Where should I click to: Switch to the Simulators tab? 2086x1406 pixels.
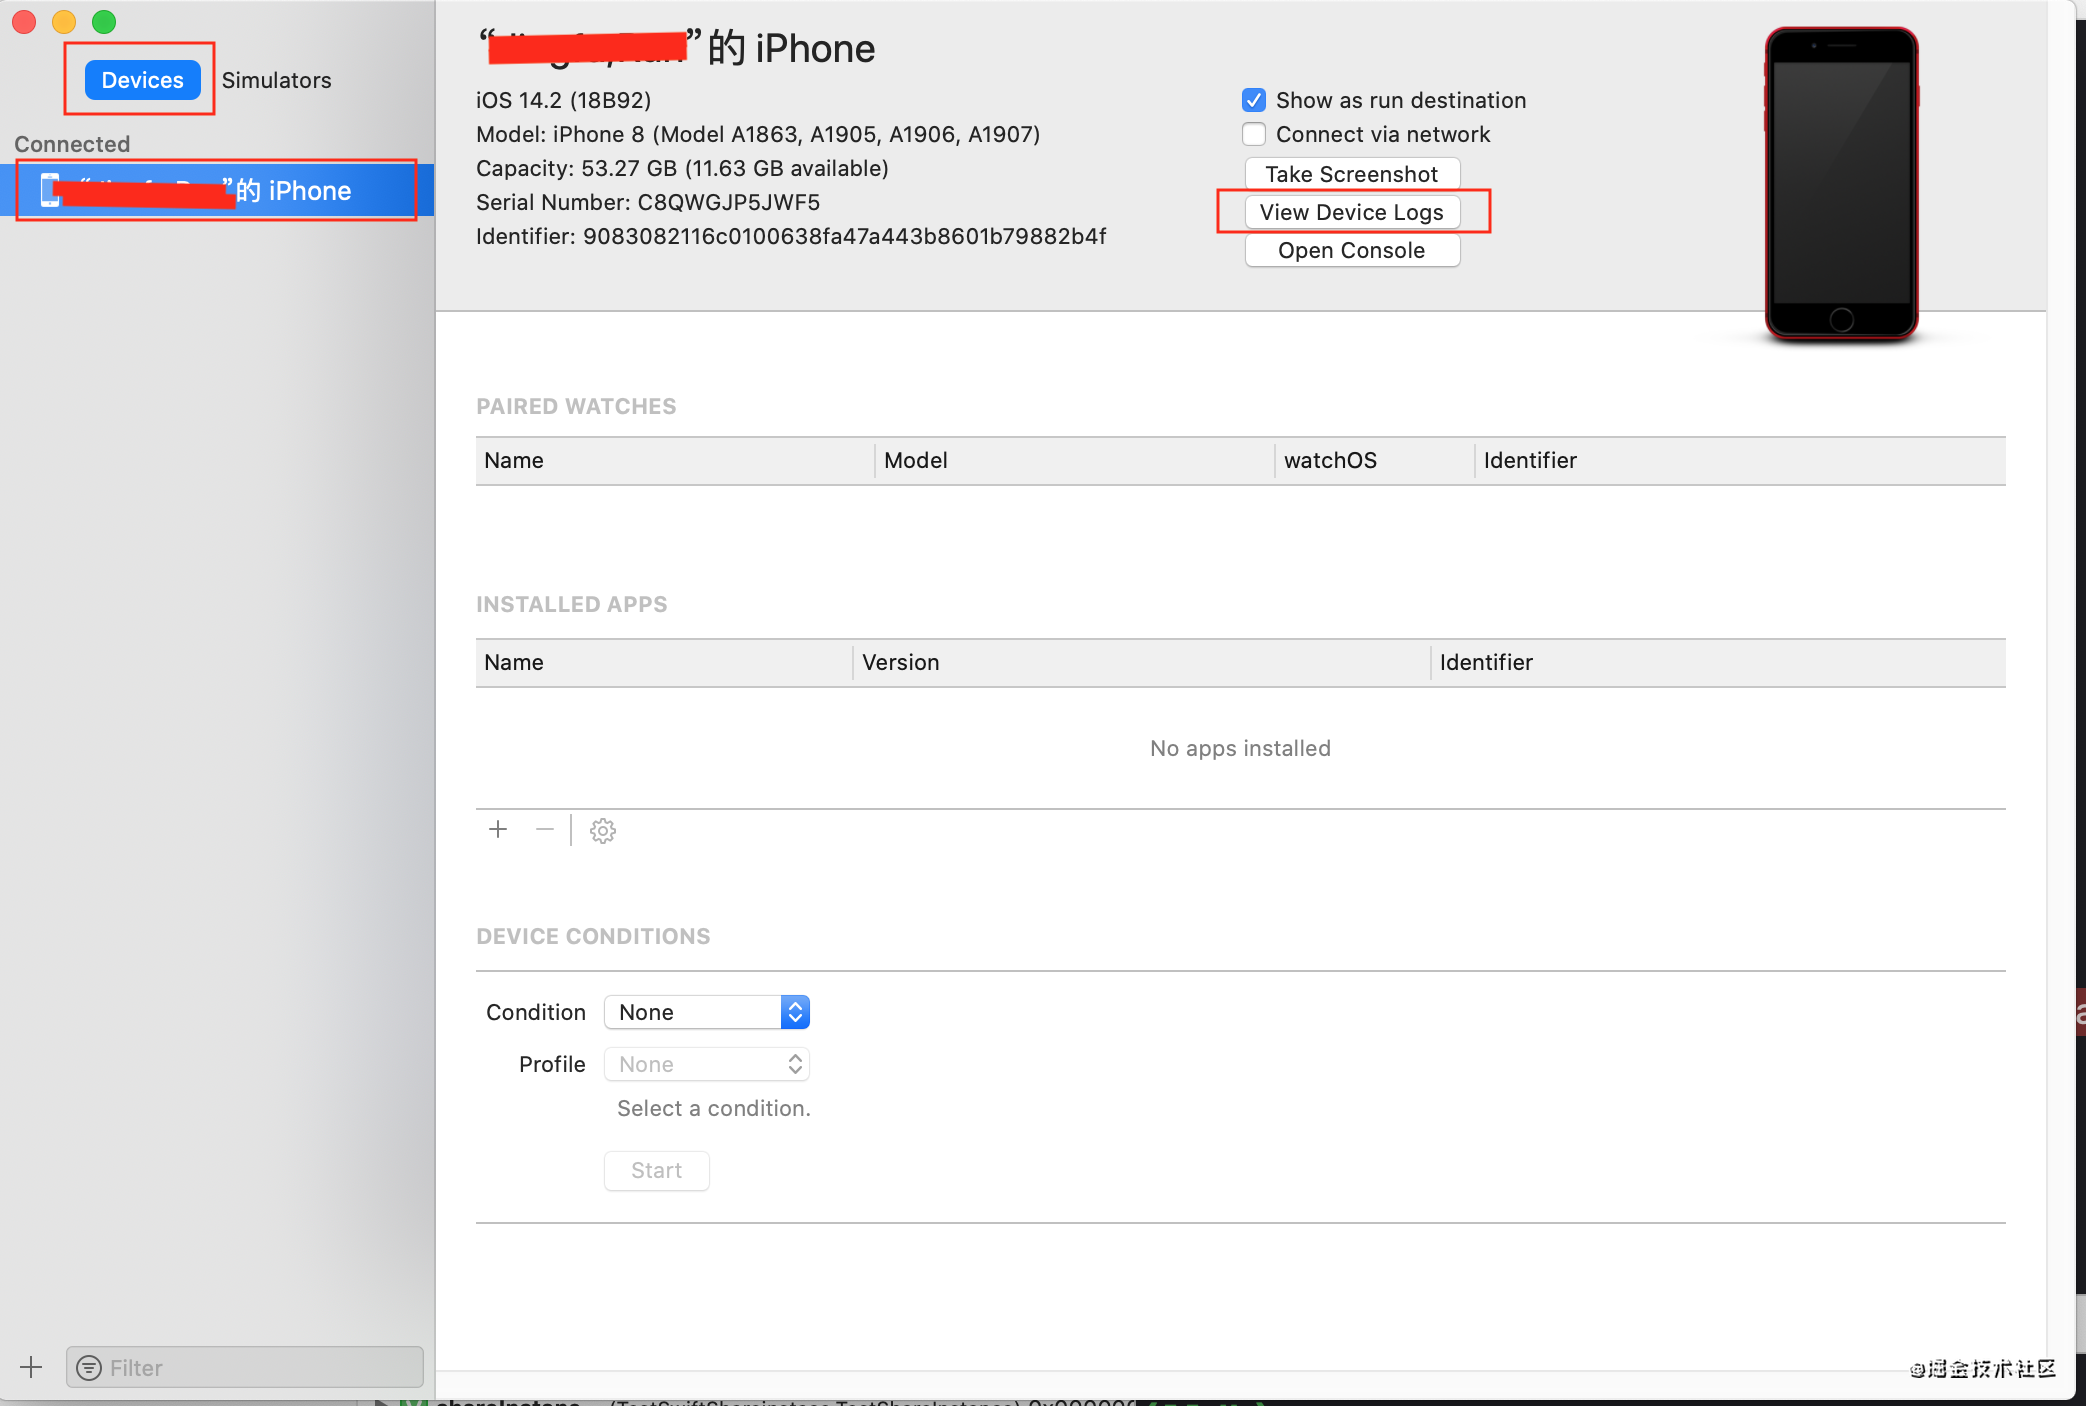[x=276, y=80]
